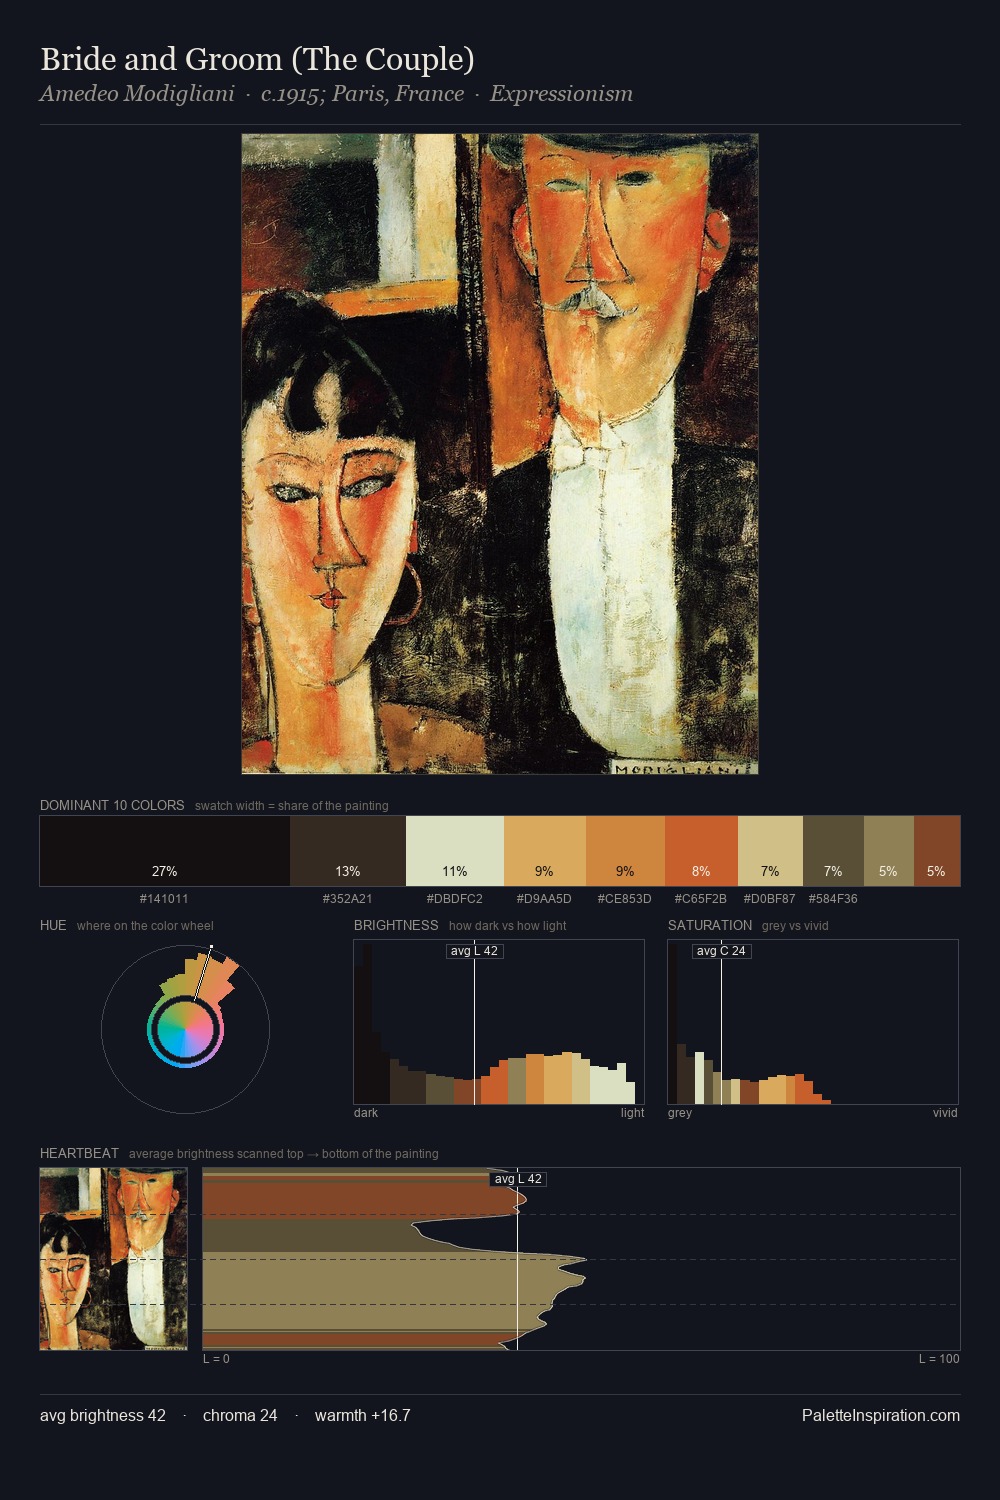
Task: Choose the 8% burnt orange swatch
Action: [701, 851]
